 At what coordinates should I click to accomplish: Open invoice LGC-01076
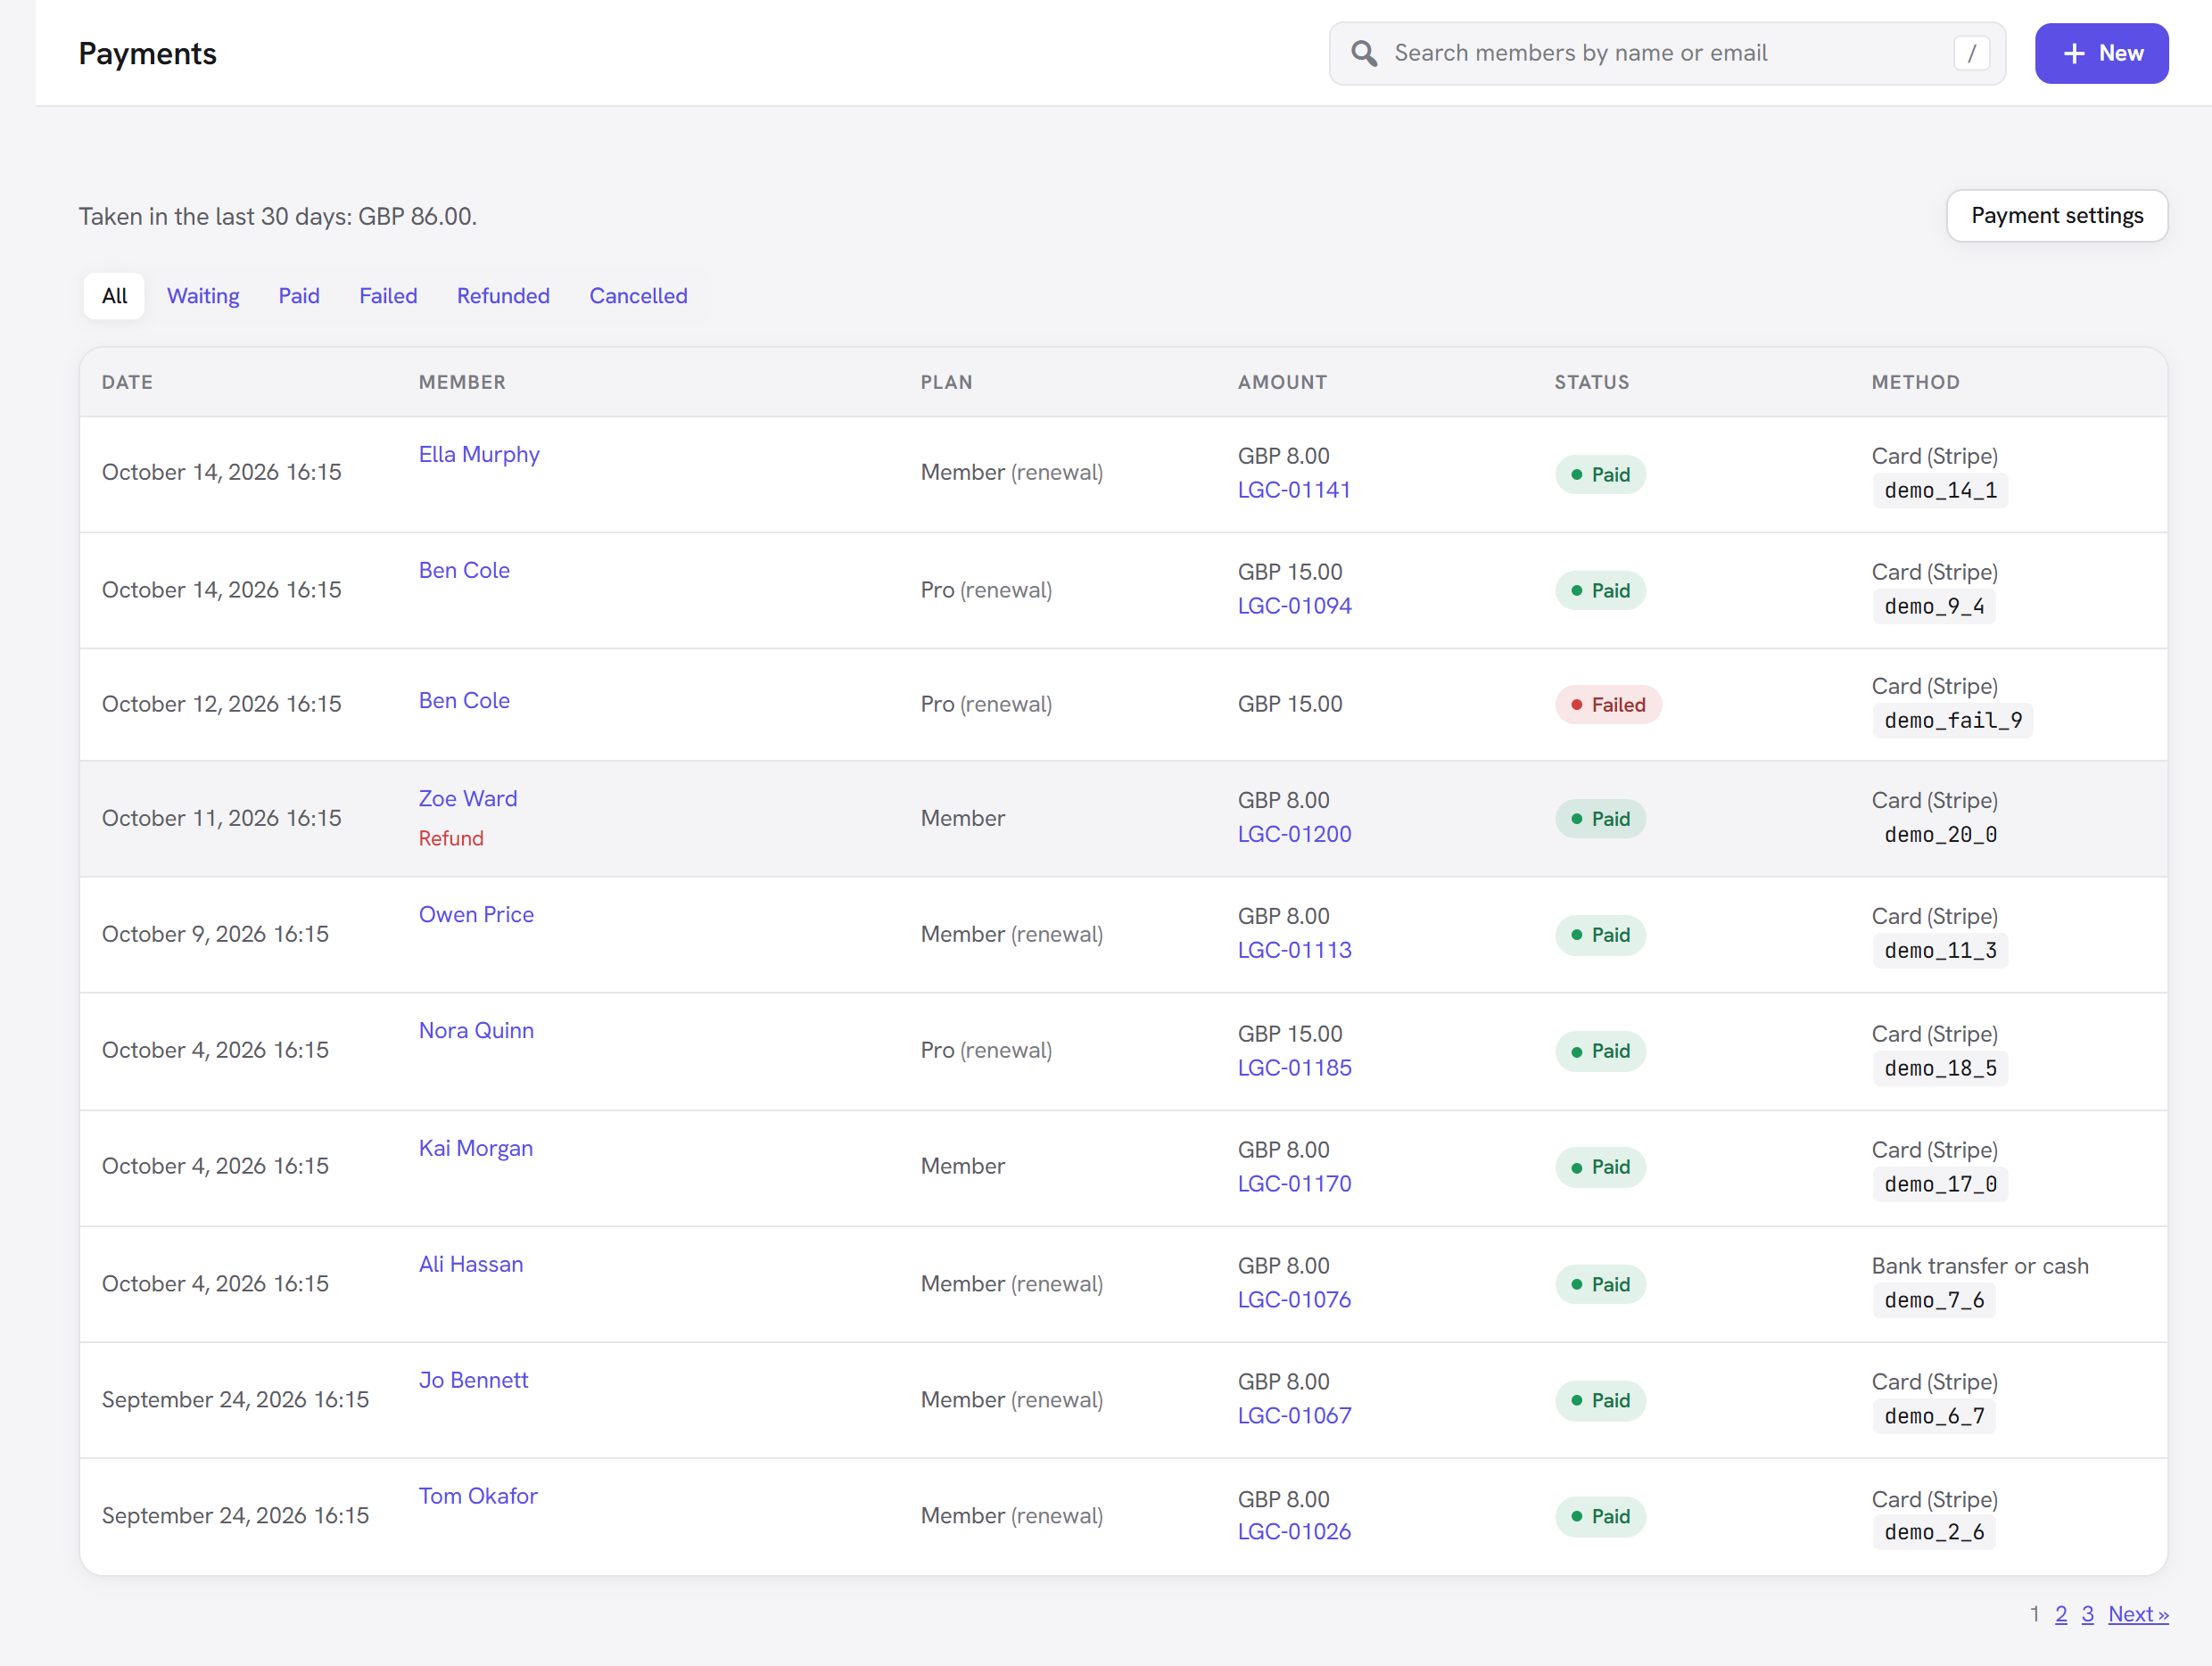point(1294,1300)
